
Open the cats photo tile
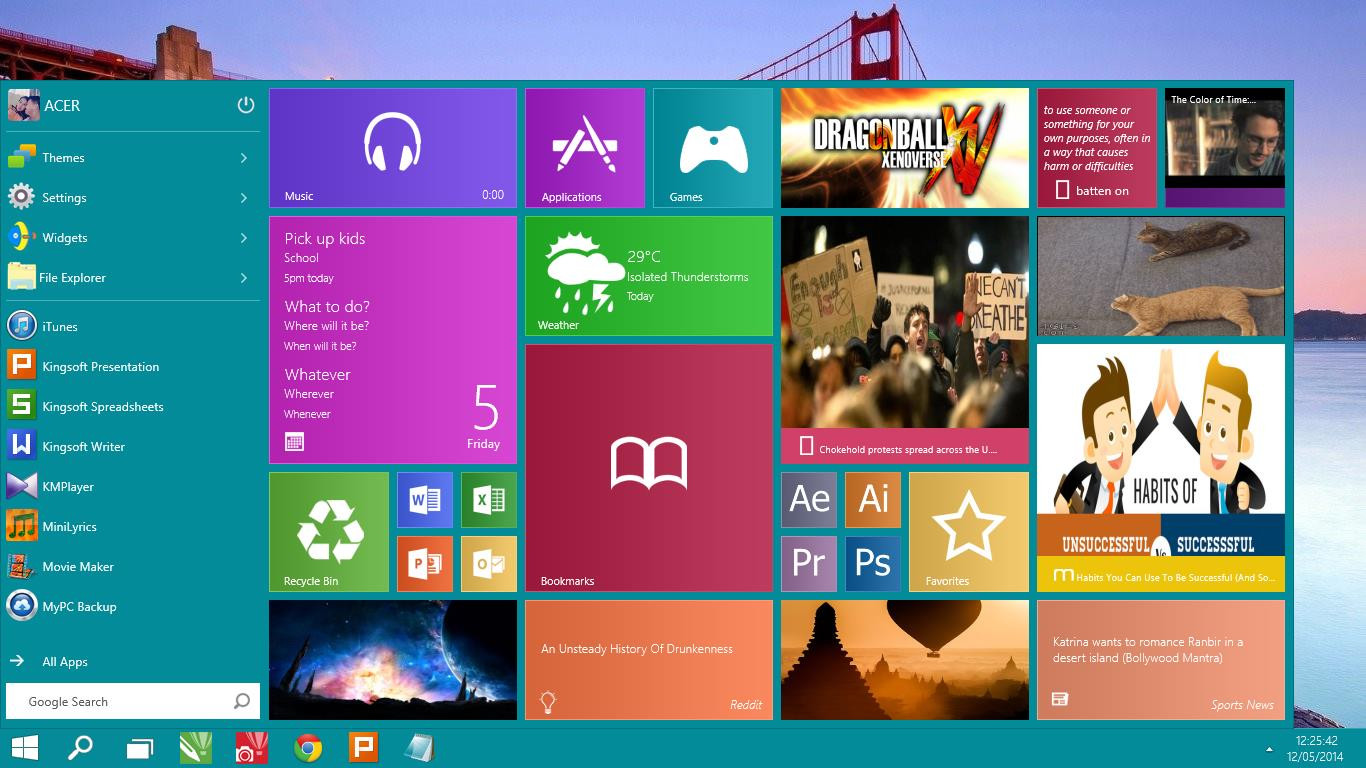point(1161,276)
